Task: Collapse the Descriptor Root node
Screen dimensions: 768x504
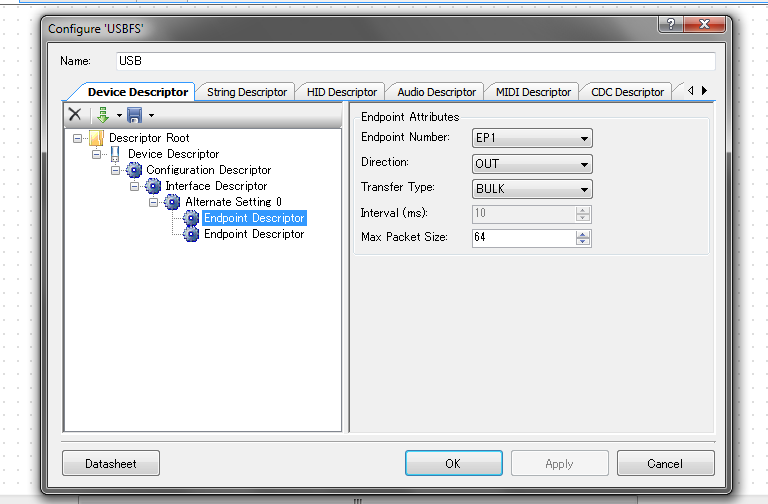Action: click(x=77, y=139)
